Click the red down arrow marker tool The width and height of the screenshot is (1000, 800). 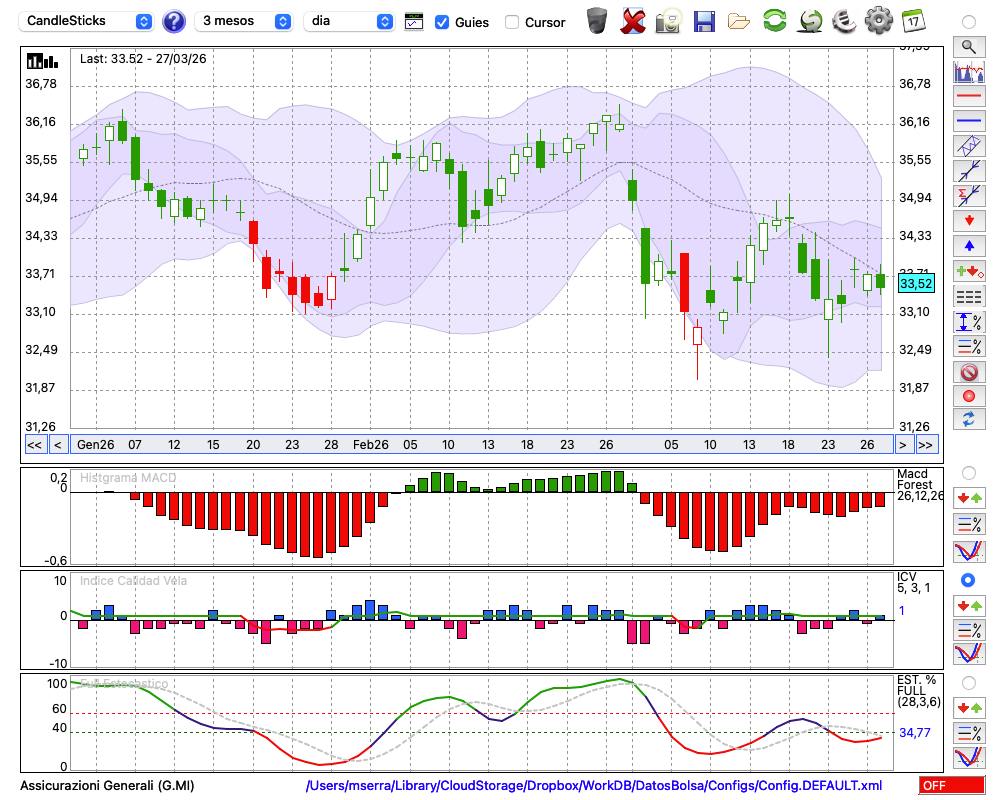[969, 221]
